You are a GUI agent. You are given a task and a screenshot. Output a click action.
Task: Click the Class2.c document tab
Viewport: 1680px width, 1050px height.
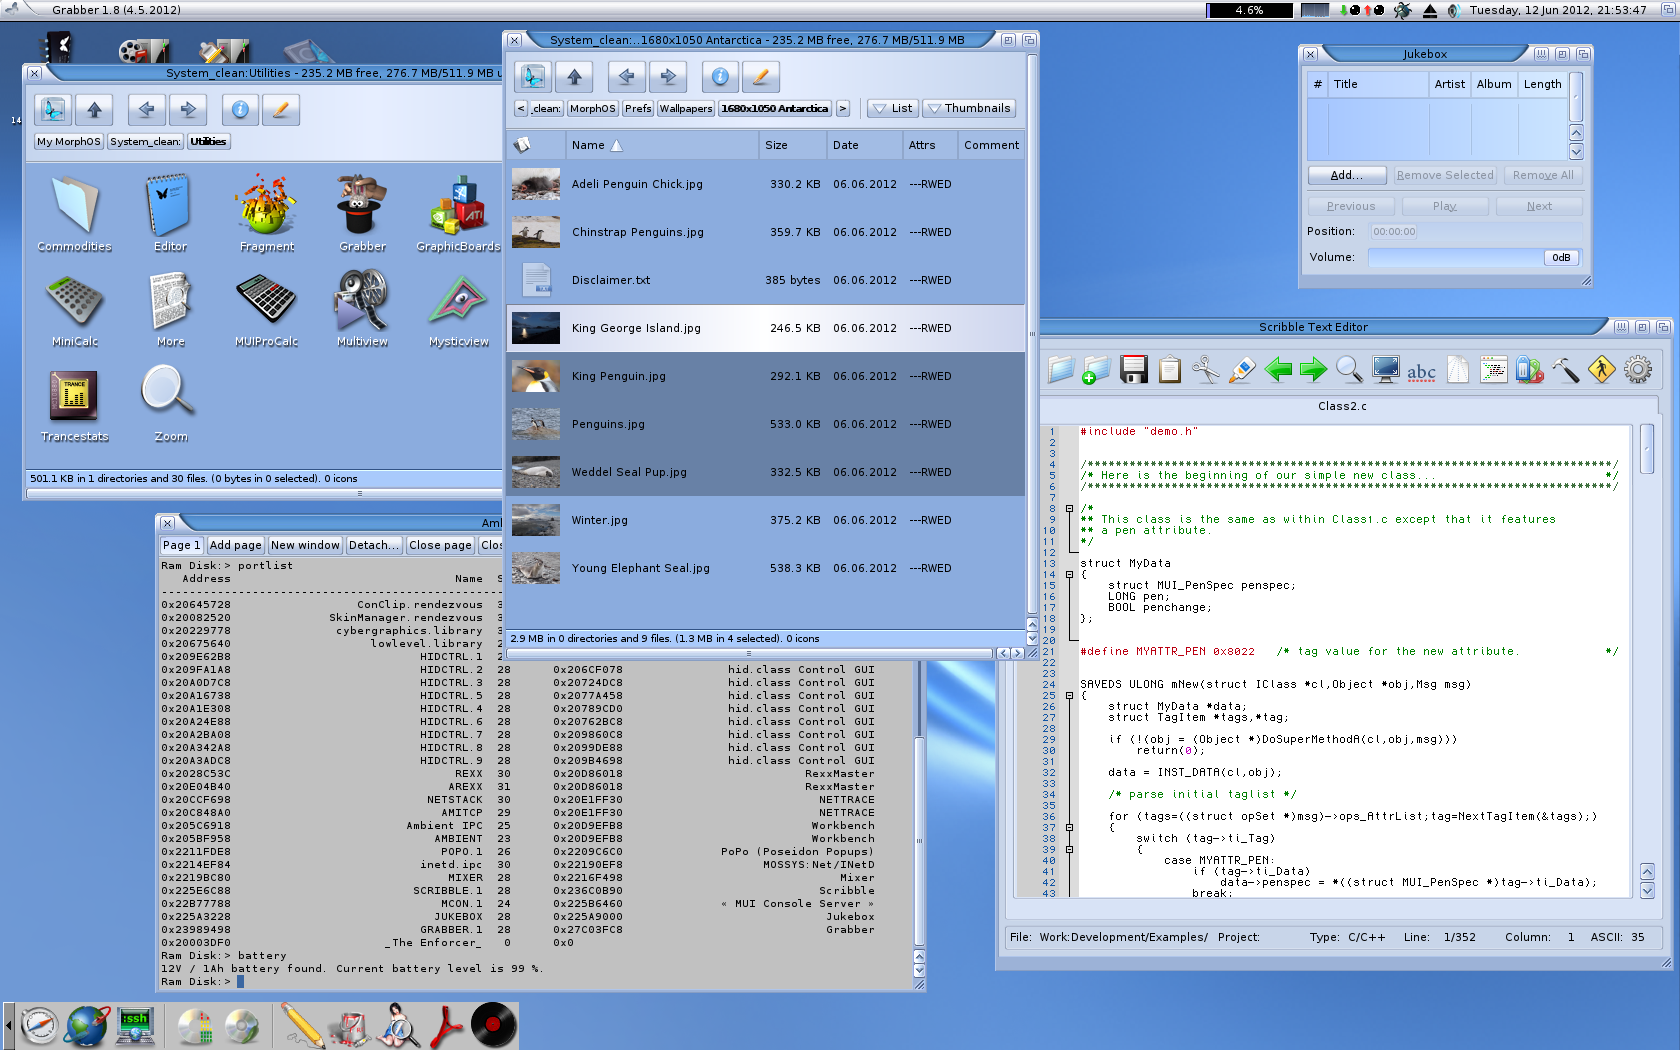1342,406
